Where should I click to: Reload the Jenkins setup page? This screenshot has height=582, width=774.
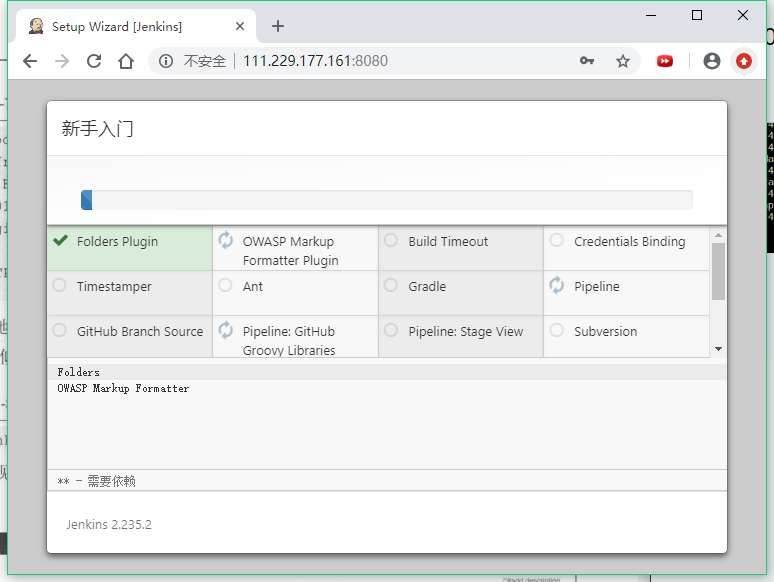click(94, 61)
